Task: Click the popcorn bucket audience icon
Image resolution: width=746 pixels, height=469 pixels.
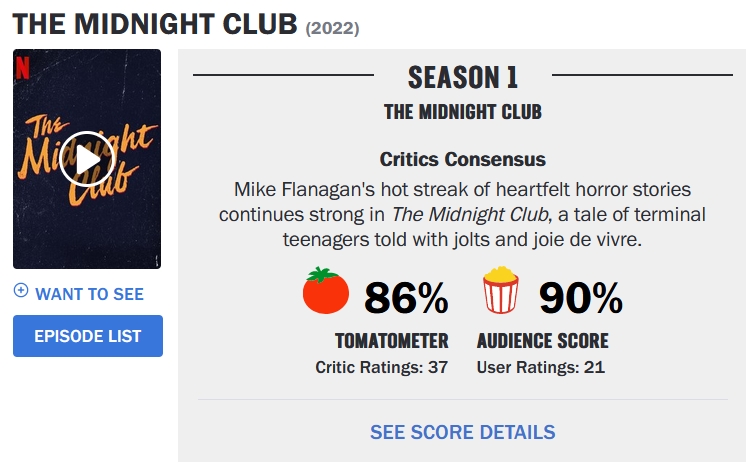Action: (x=500, y=291)
